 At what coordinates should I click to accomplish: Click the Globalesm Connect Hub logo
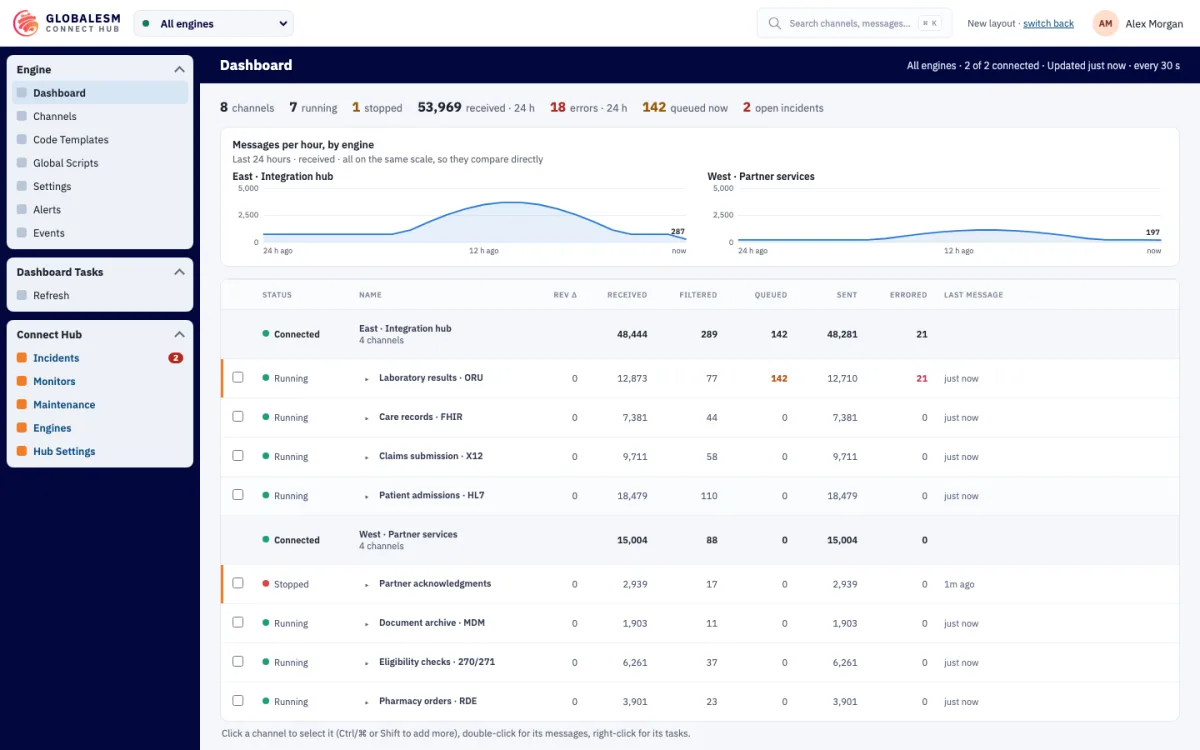coord(66,23)
